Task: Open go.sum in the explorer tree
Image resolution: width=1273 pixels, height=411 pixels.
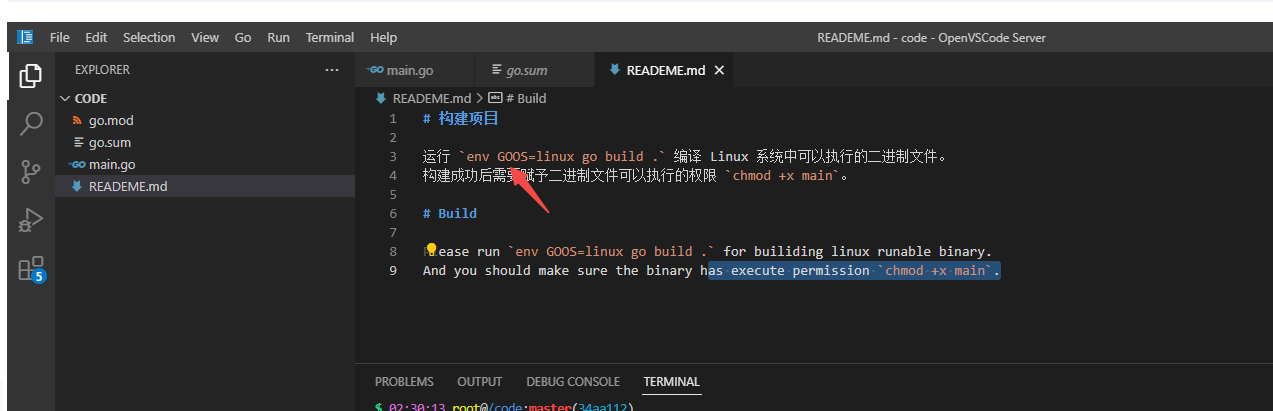Action: [205, 142]
